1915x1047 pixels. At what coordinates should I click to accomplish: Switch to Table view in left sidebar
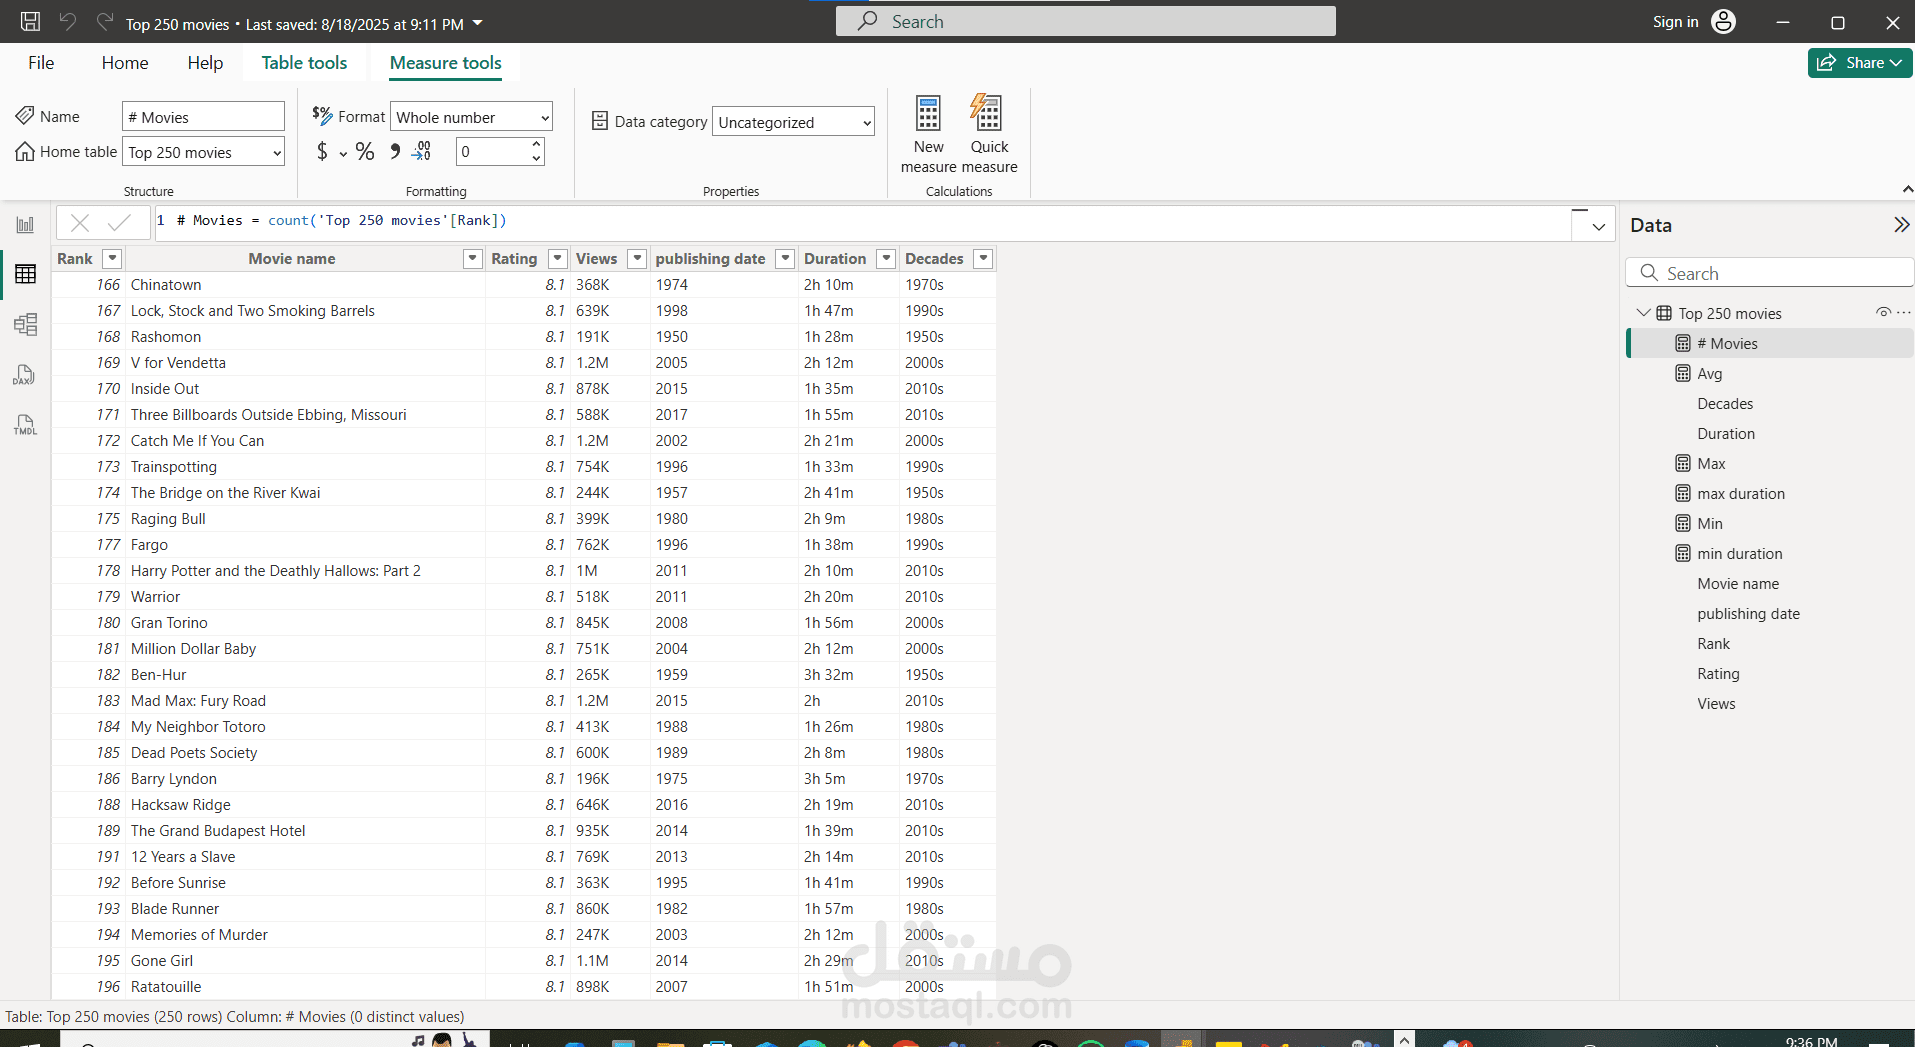click(26, 274)
